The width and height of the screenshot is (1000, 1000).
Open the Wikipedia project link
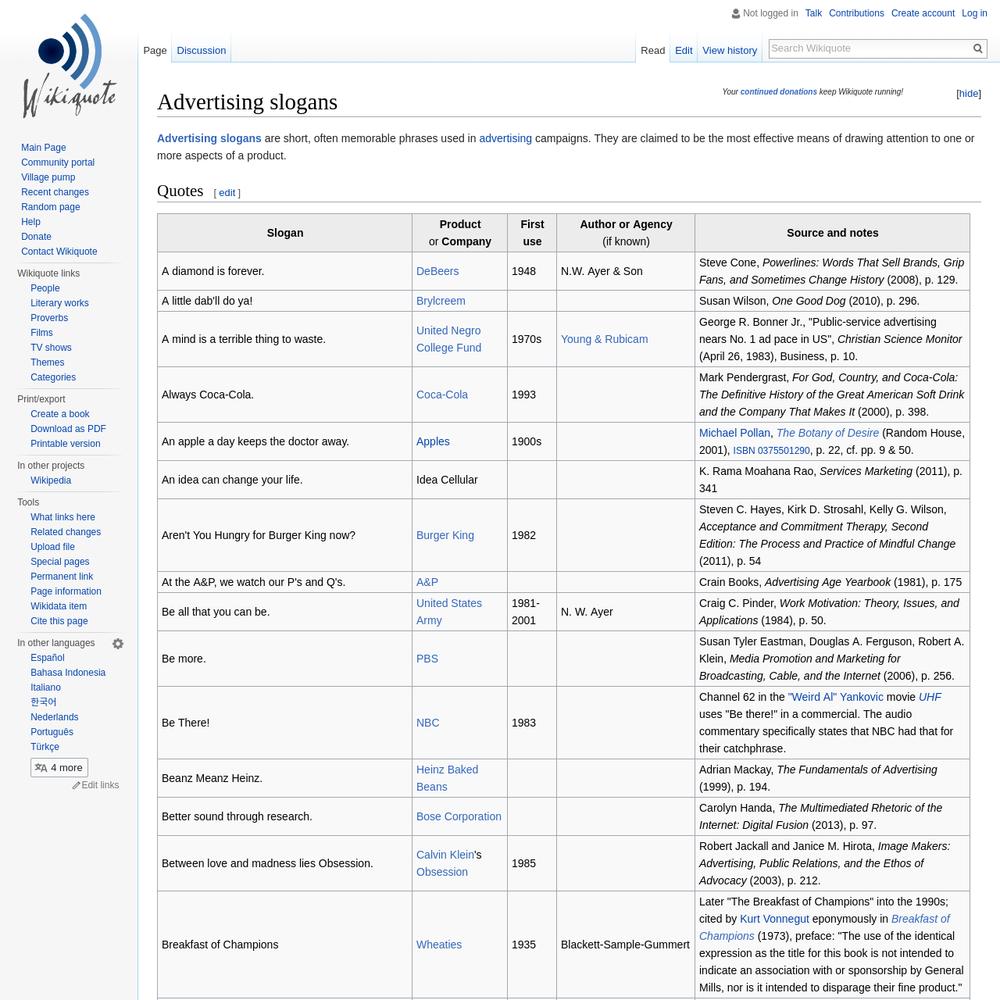tap(50, 480)
